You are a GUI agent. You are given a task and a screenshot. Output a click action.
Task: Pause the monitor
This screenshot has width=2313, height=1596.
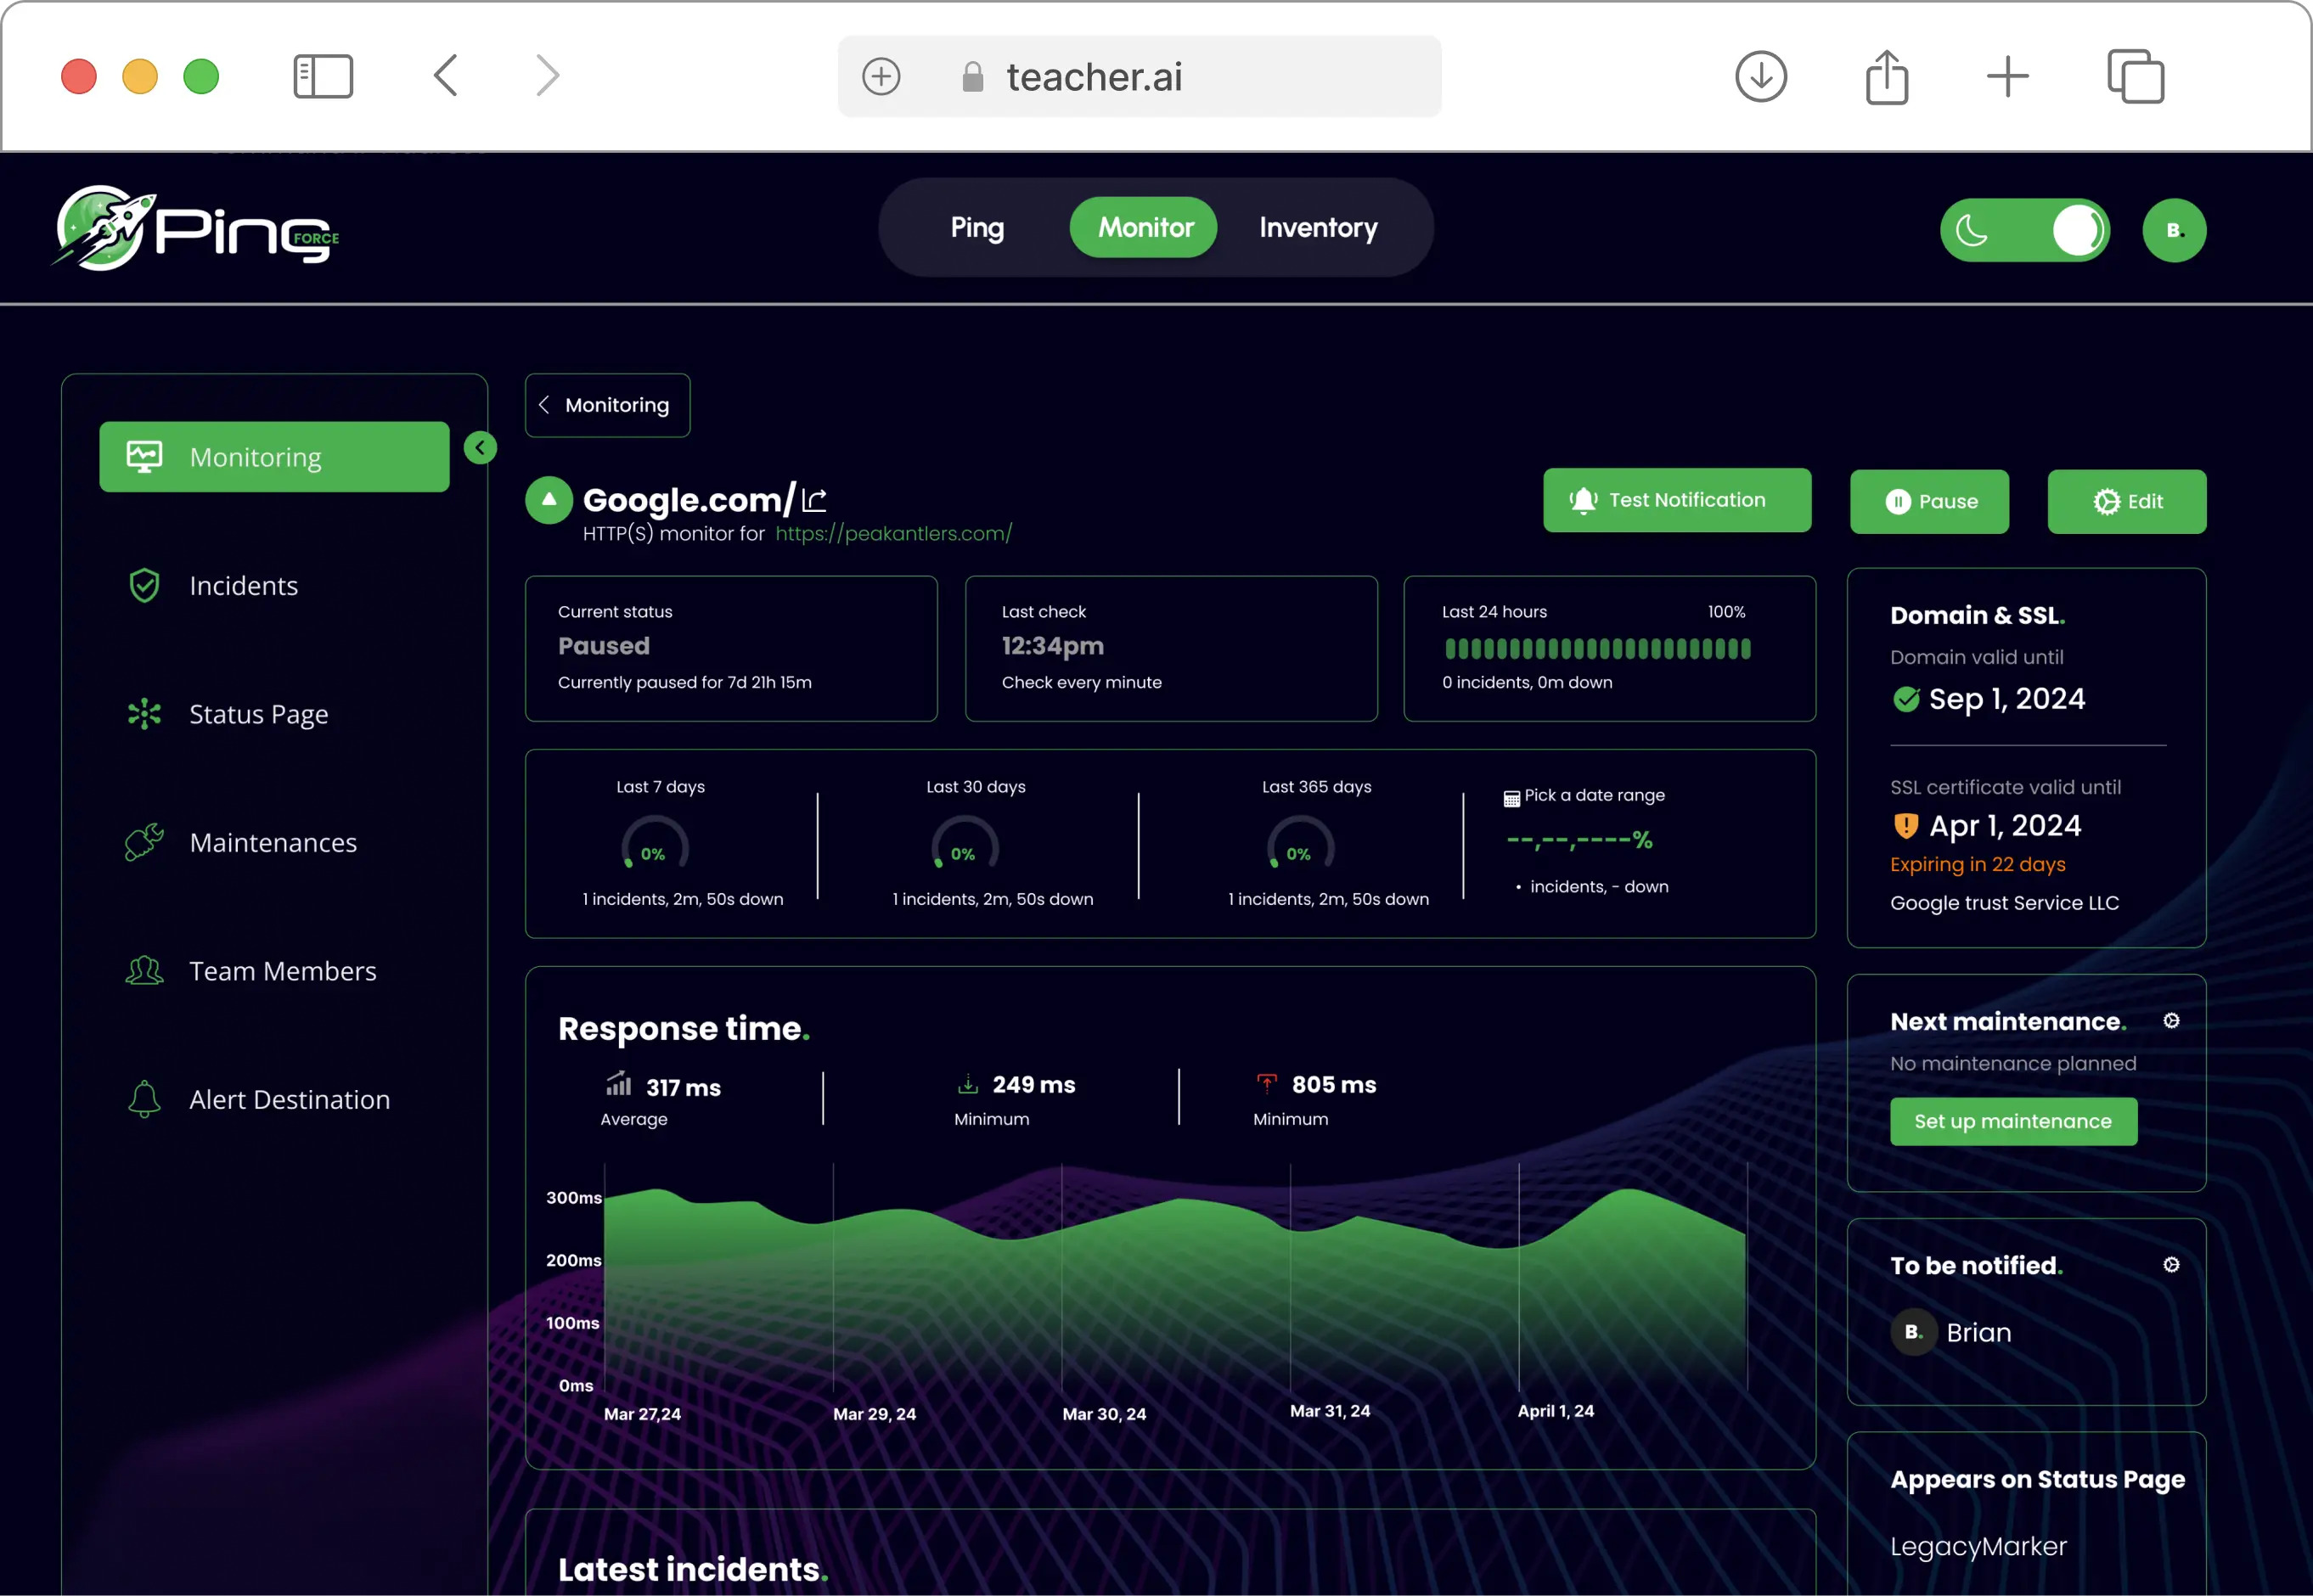(x=1929, y=501)
